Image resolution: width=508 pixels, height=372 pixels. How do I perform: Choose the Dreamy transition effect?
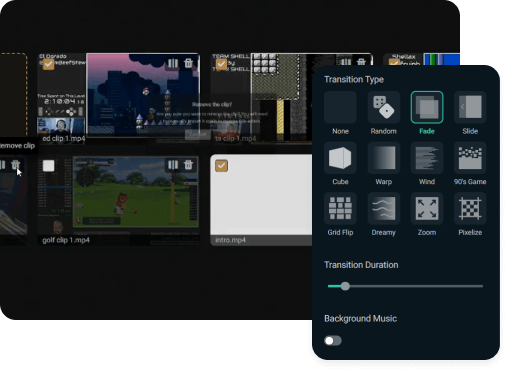click(x=384, y=209)
